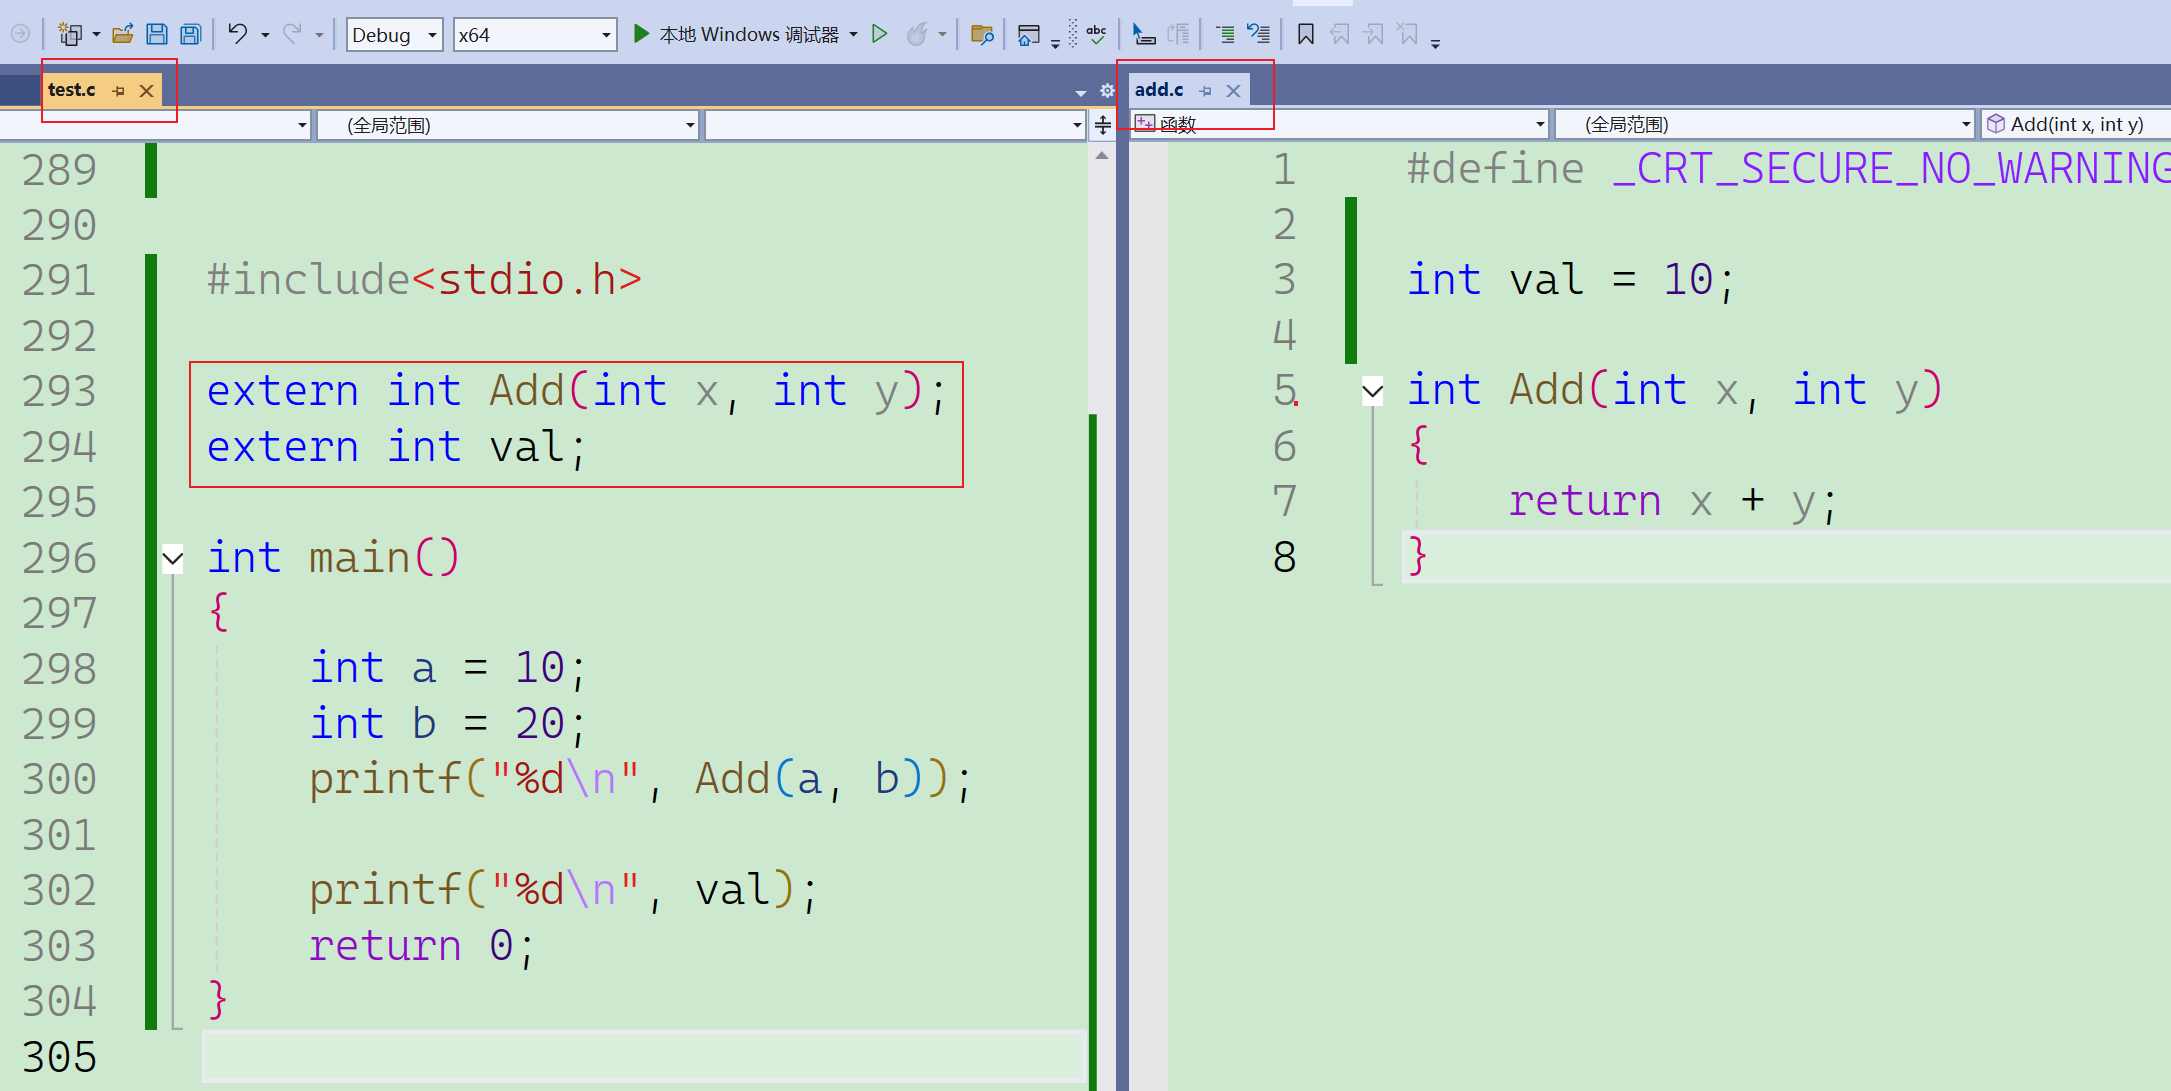This screenshot has width=2171, height=1091.
Task: Click the Find in Files icon
Action: (x=982, y=35)
